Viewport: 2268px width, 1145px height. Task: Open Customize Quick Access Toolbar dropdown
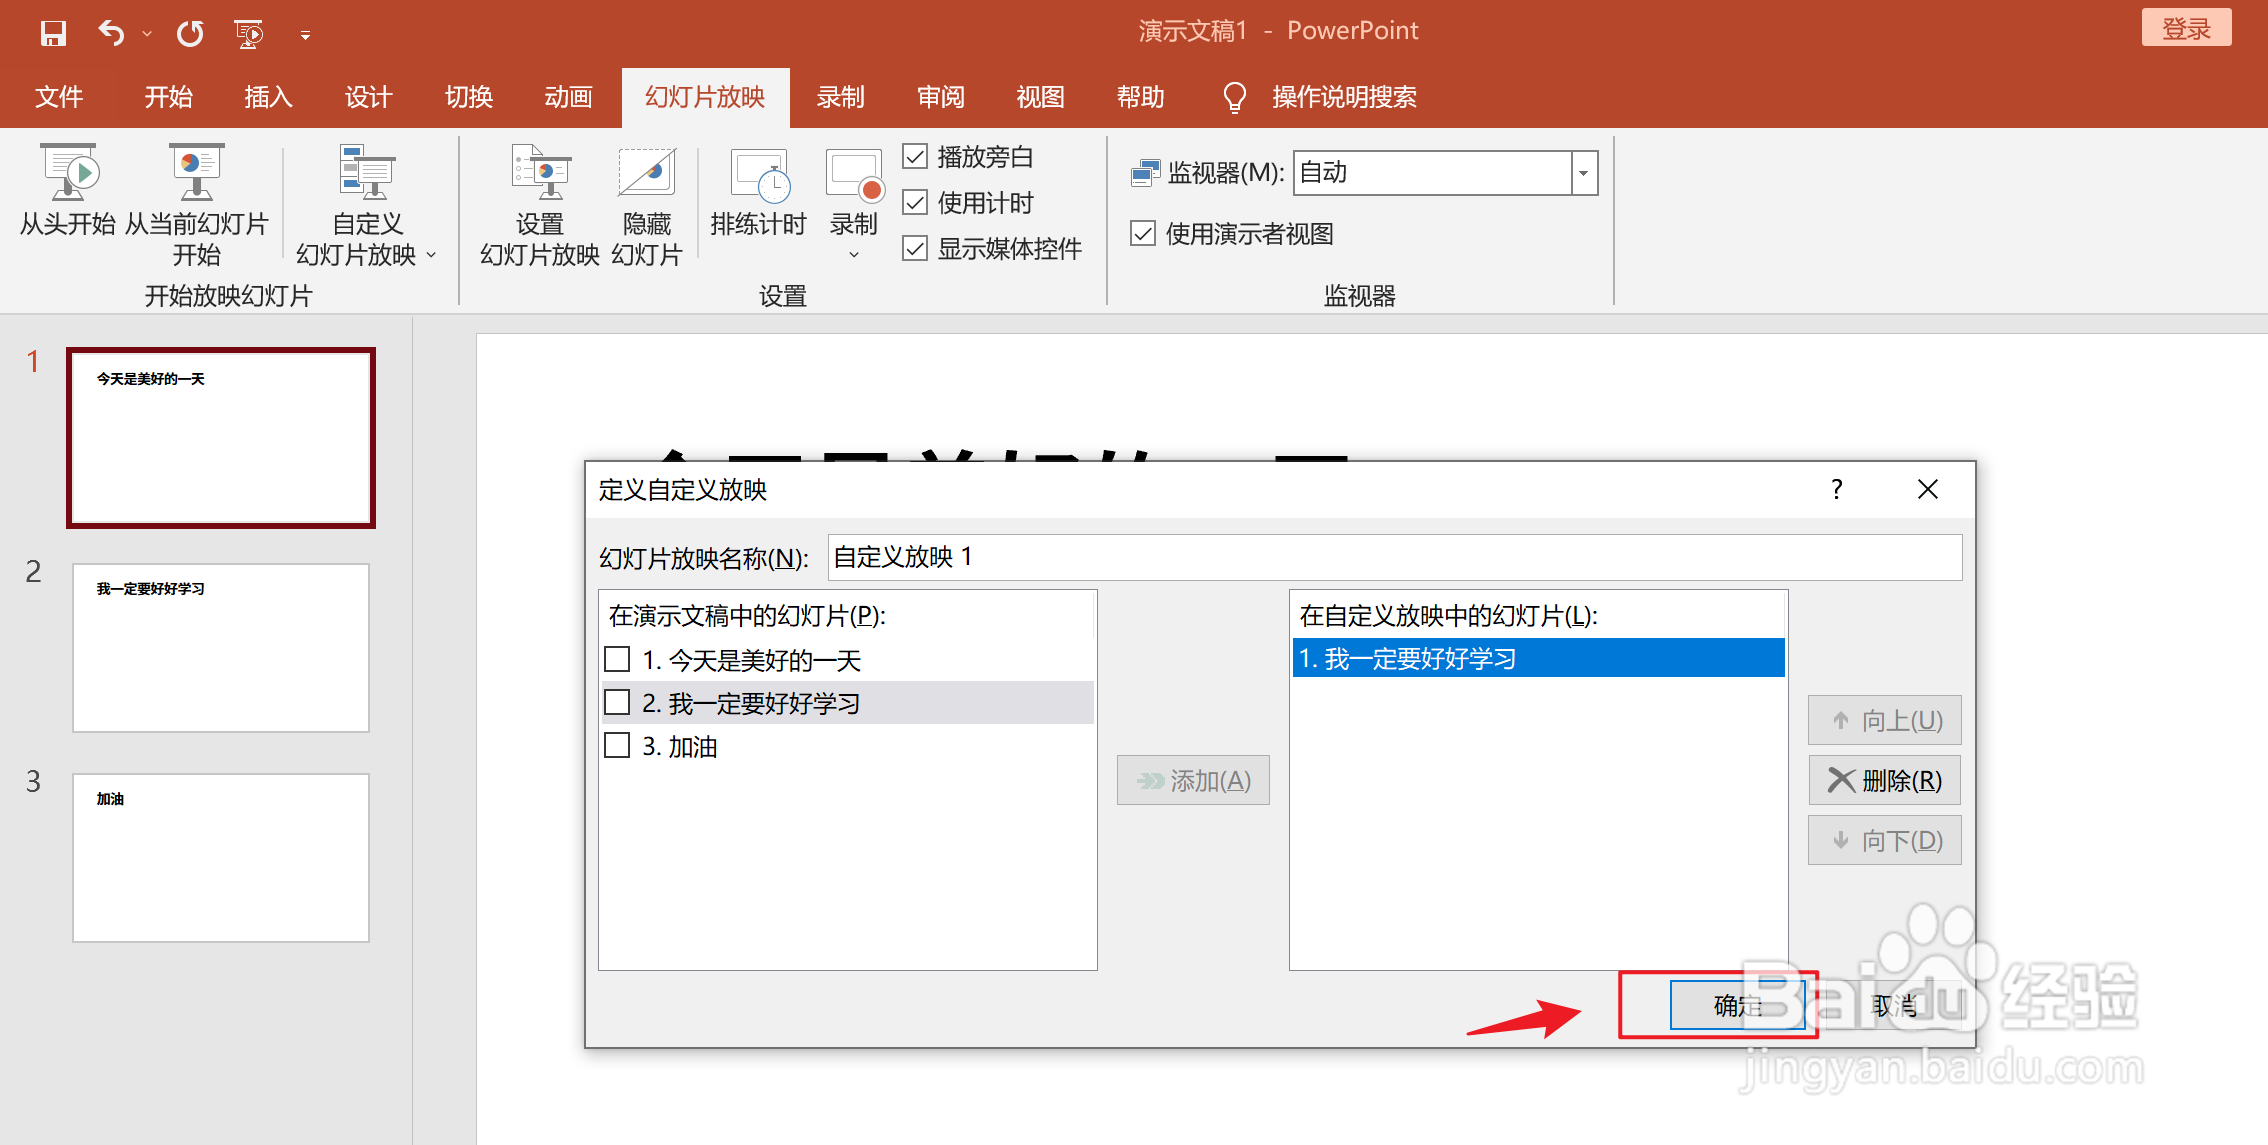[305, 35]
